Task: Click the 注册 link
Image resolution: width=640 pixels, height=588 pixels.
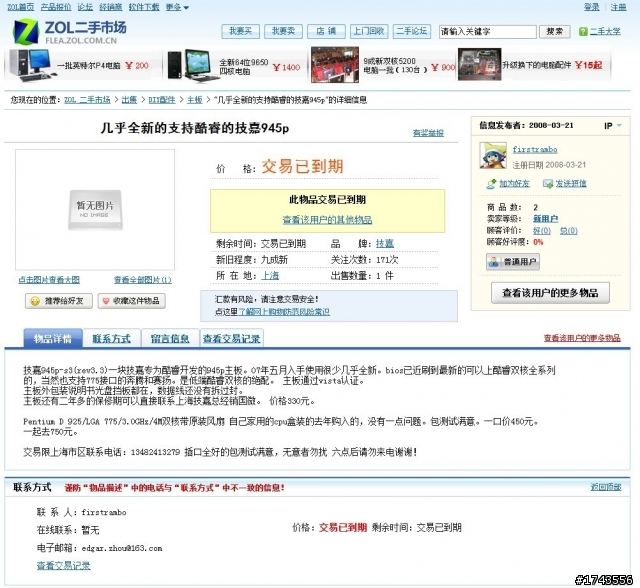Action: 618,7
